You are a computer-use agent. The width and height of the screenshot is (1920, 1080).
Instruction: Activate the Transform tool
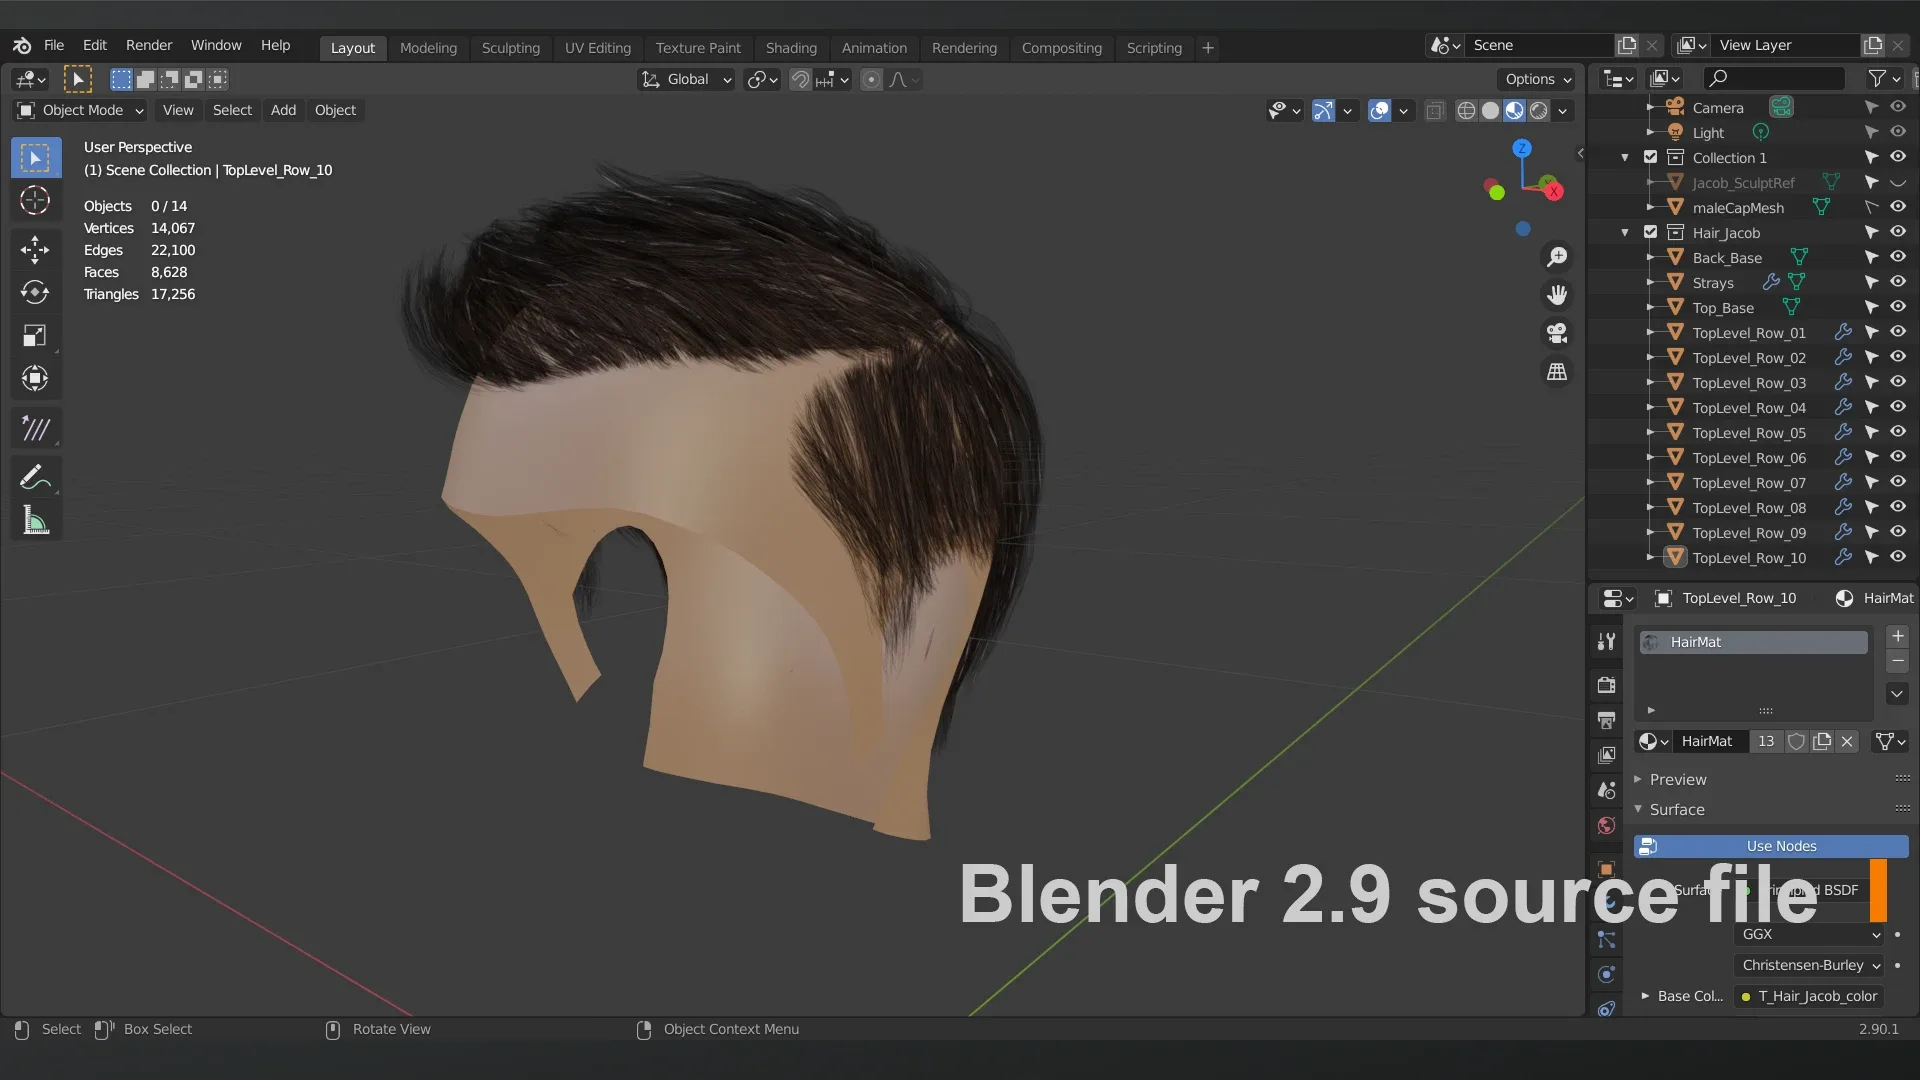(x=35, y=378)
